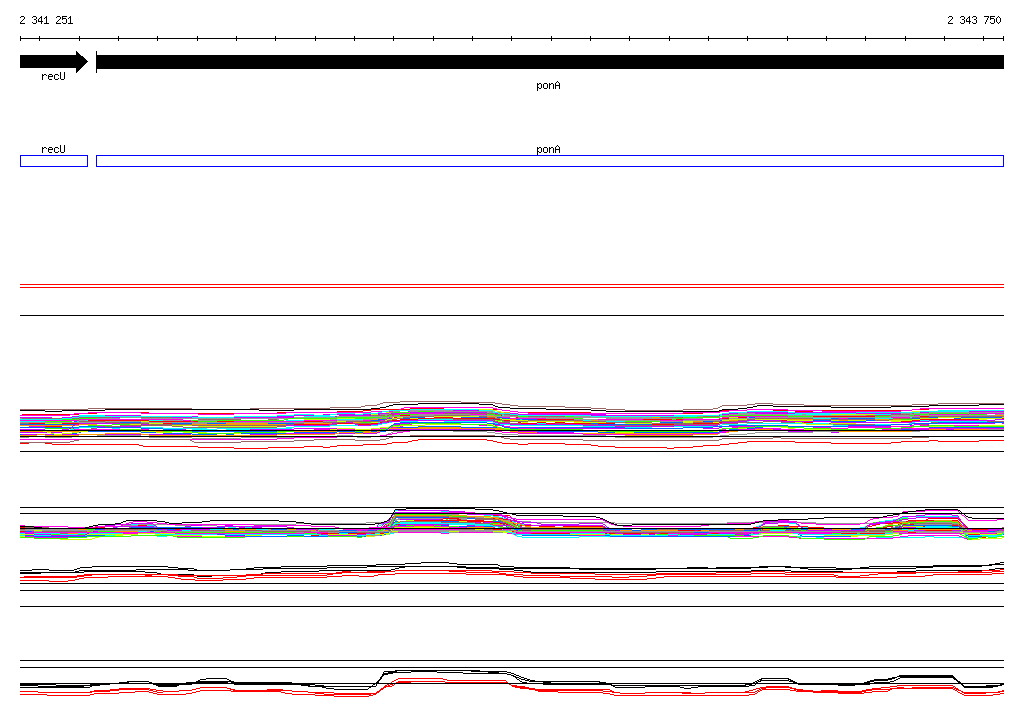Click the ponA label above blue box
The height and width of the screenshot is (714, 1024).
(x=548, y=149)
